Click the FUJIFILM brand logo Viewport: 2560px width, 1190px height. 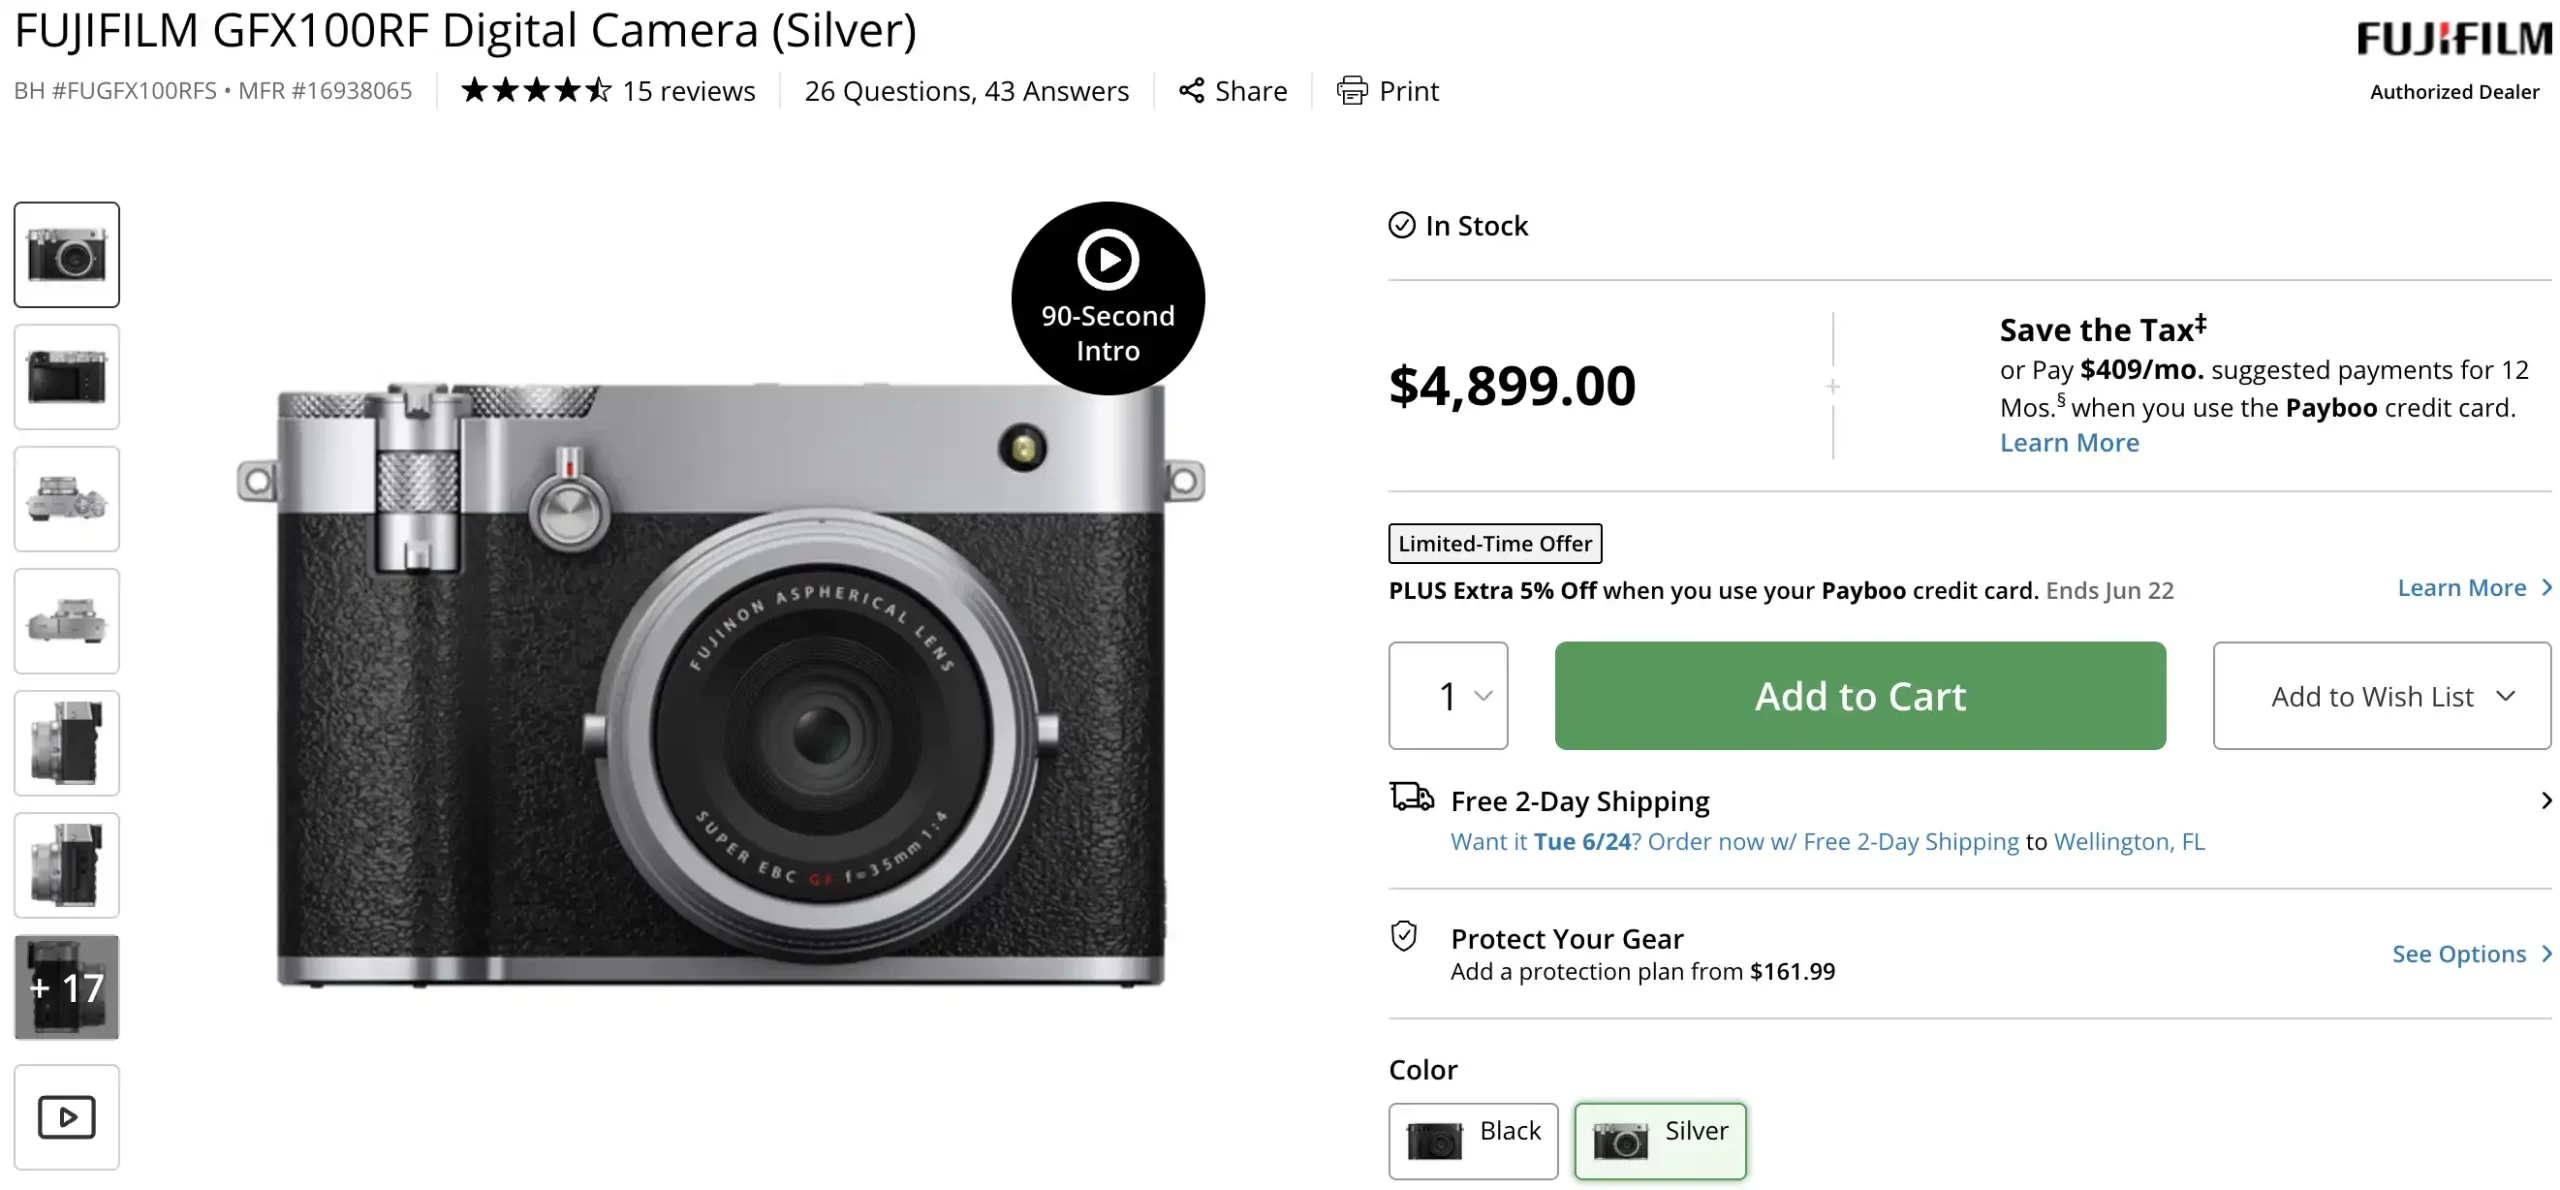[x=2453, y=40]
